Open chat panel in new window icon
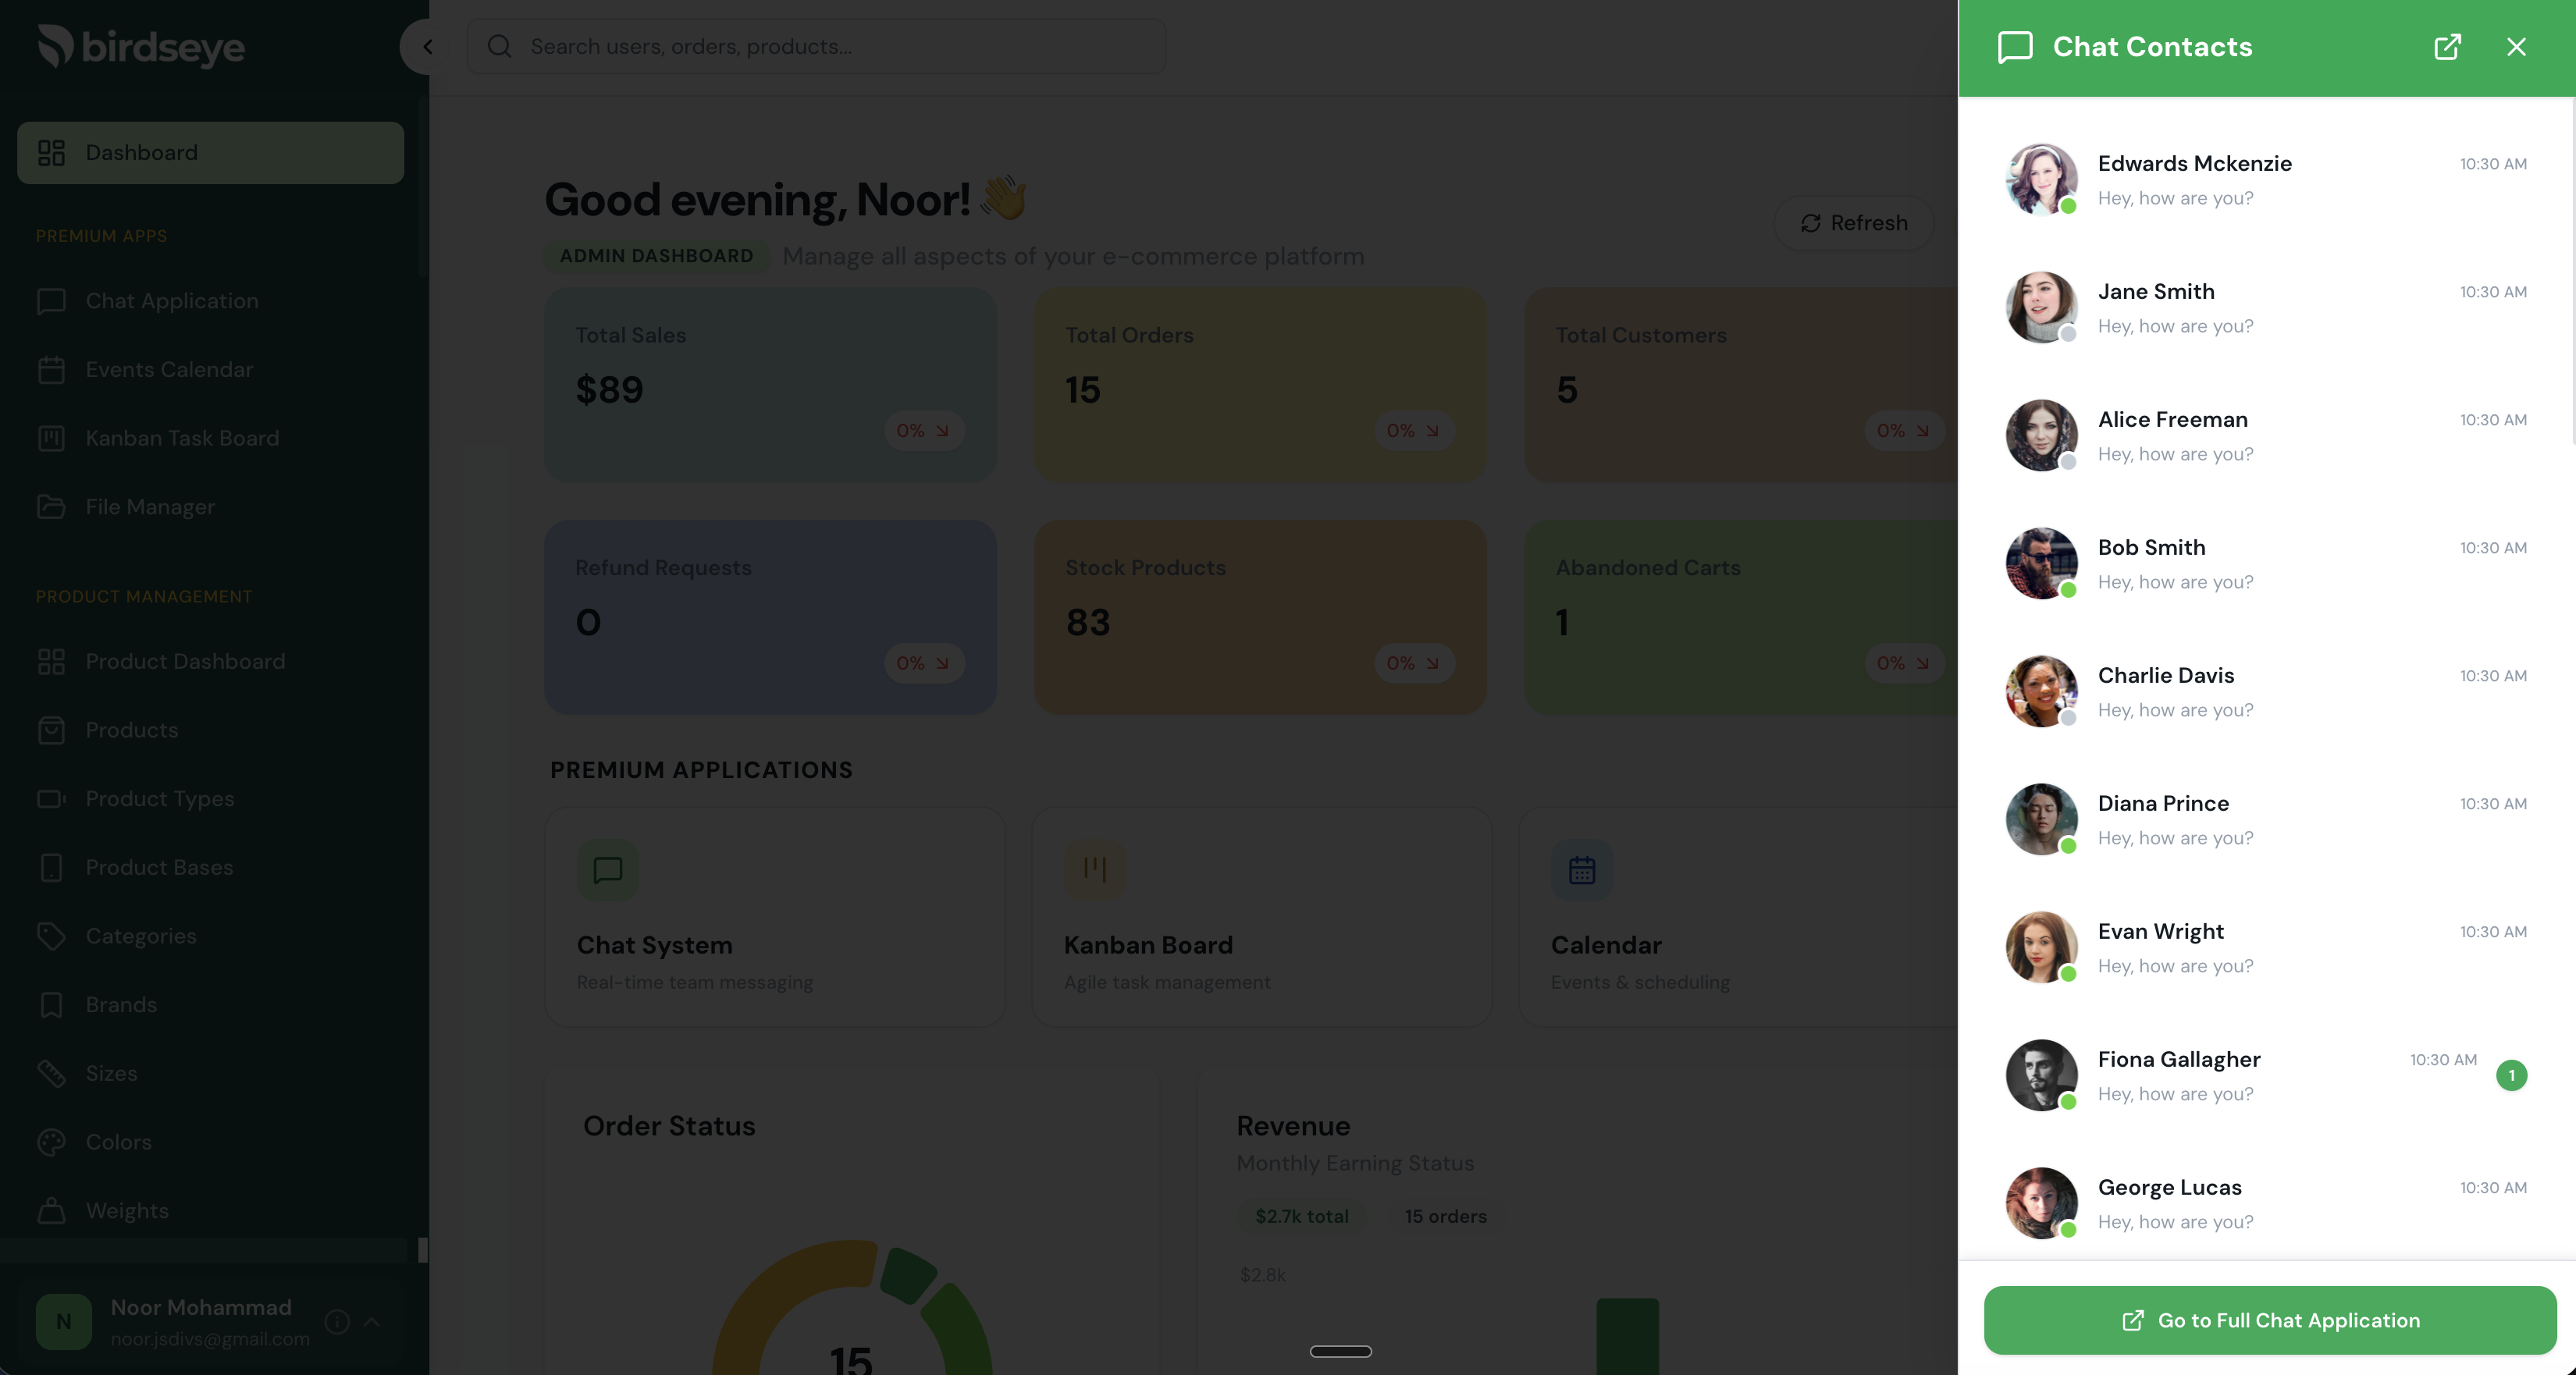 click(2446, 47)
